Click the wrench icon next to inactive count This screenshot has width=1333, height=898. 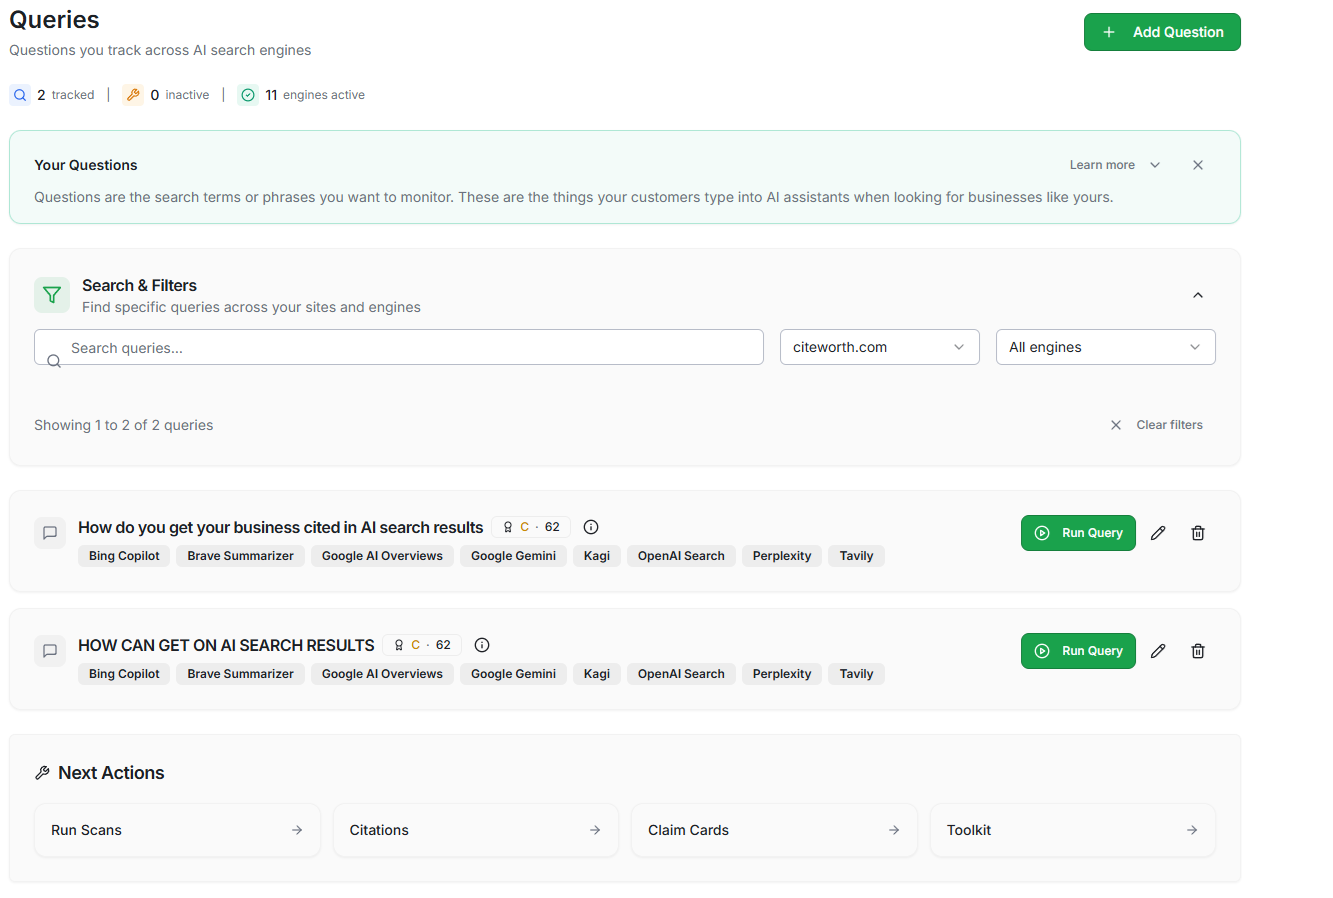tap(133, 94)
